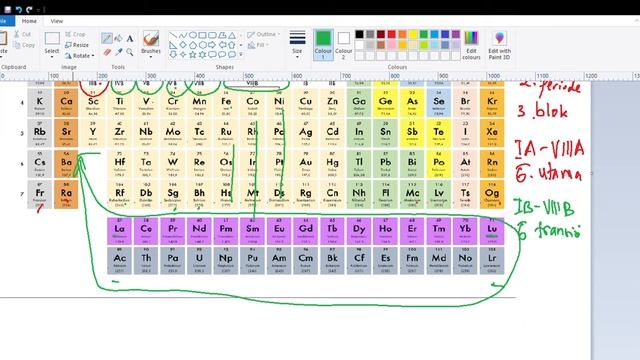Viewport: 640px width, 360px height.
Task: Choose the Right-angled triangle shape
Action: point(173,45)
